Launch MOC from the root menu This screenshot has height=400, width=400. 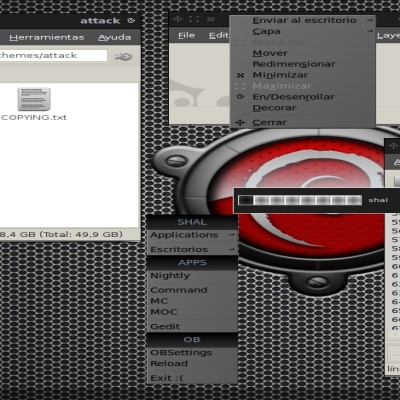coord(192,312)
